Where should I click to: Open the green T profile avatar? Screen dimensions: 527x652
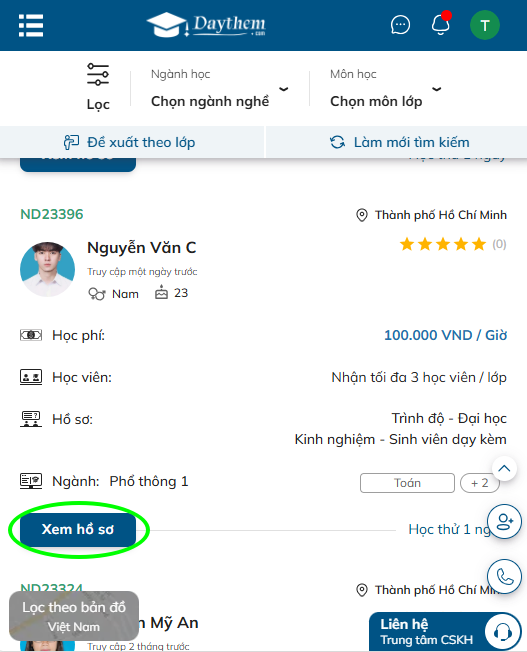click(485, 25)
